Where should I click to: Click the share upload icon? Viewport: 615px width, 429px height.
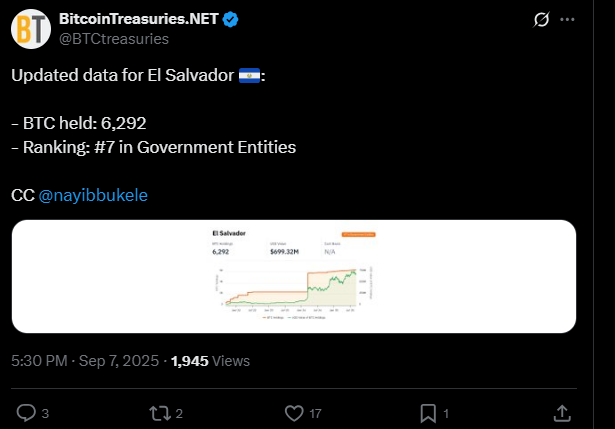click(562, 412)
